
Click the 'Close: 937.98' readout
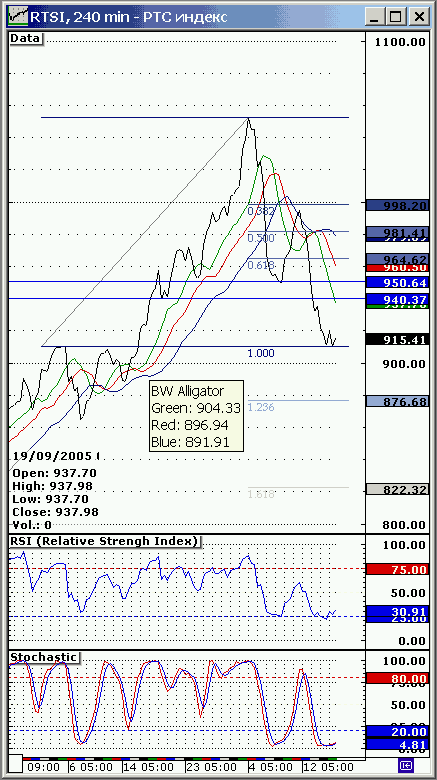[55, 512]
